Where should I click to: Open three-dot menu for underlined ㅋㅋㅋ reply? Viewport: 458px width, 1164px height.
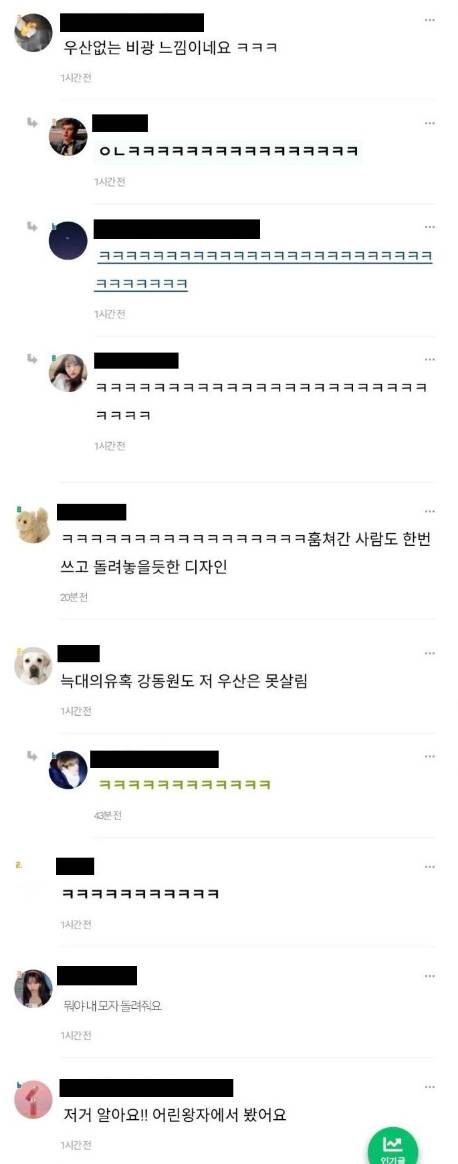point(430,226)
